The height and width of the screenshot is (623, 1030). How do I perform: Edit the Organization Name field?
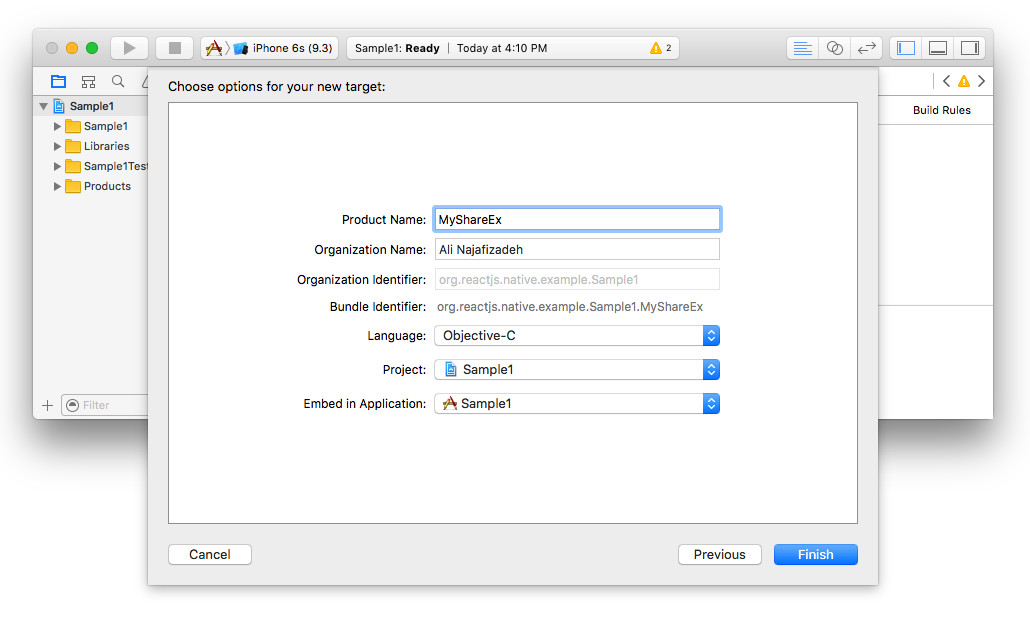[x=577, y=250]
